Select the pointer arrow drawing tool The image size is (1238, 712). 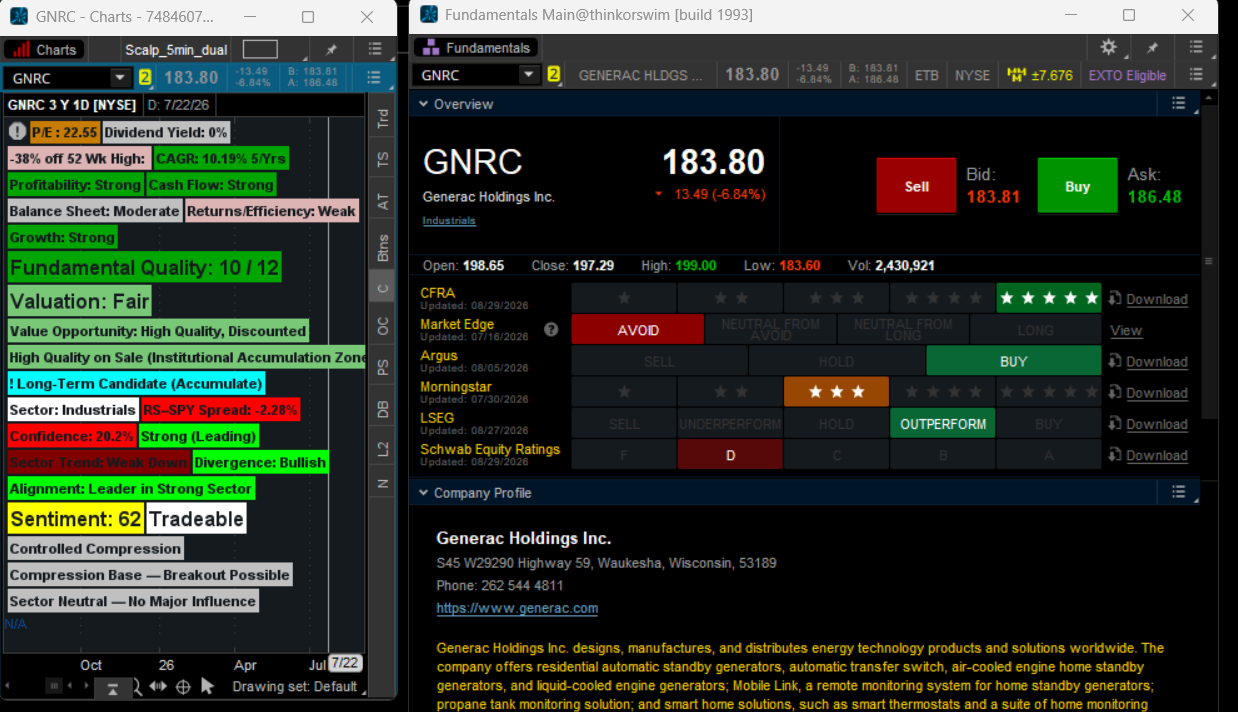[207, 686]
